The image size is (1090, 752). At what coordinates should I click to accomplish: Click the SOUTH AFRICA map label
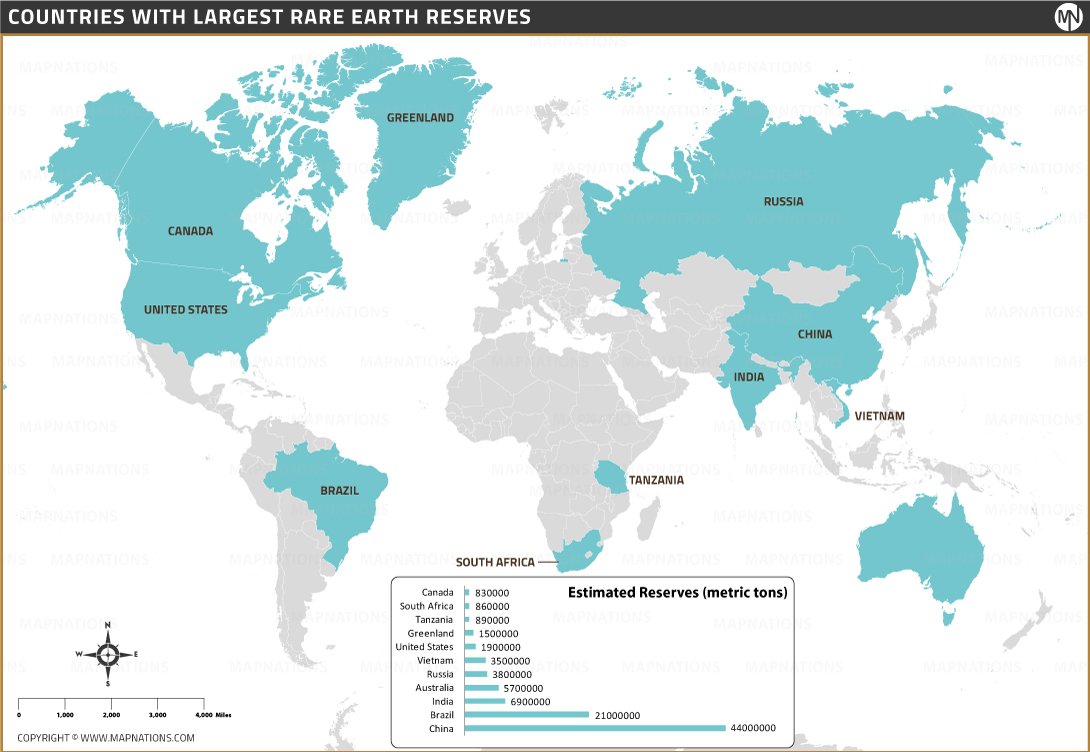pyautogui.click(x=495, y=562)
